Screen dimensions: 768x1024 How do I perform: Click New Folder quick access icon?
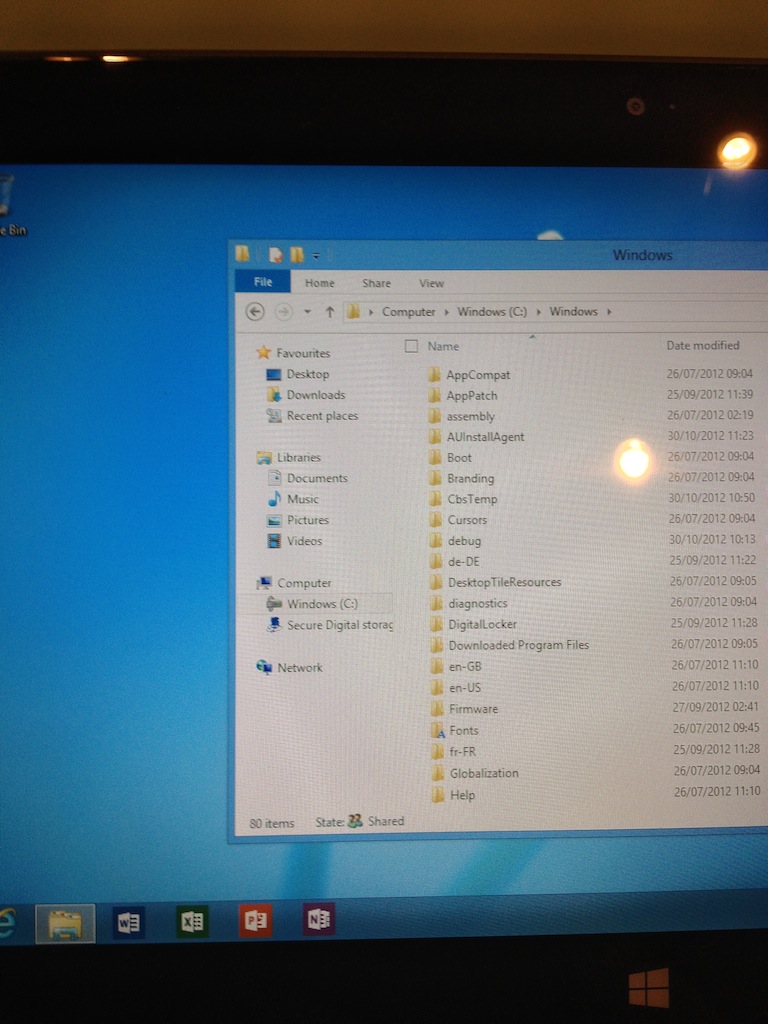[x=296, y=255]
